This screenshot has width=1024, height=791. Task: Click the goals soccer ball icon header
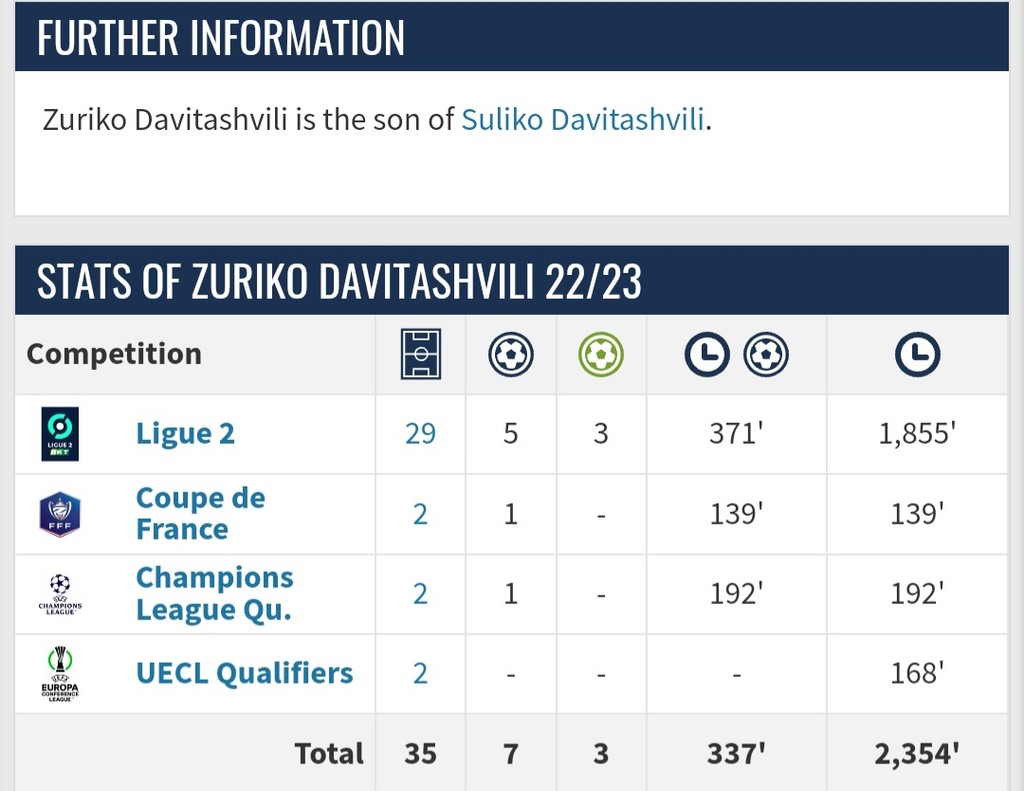point(510,354)
